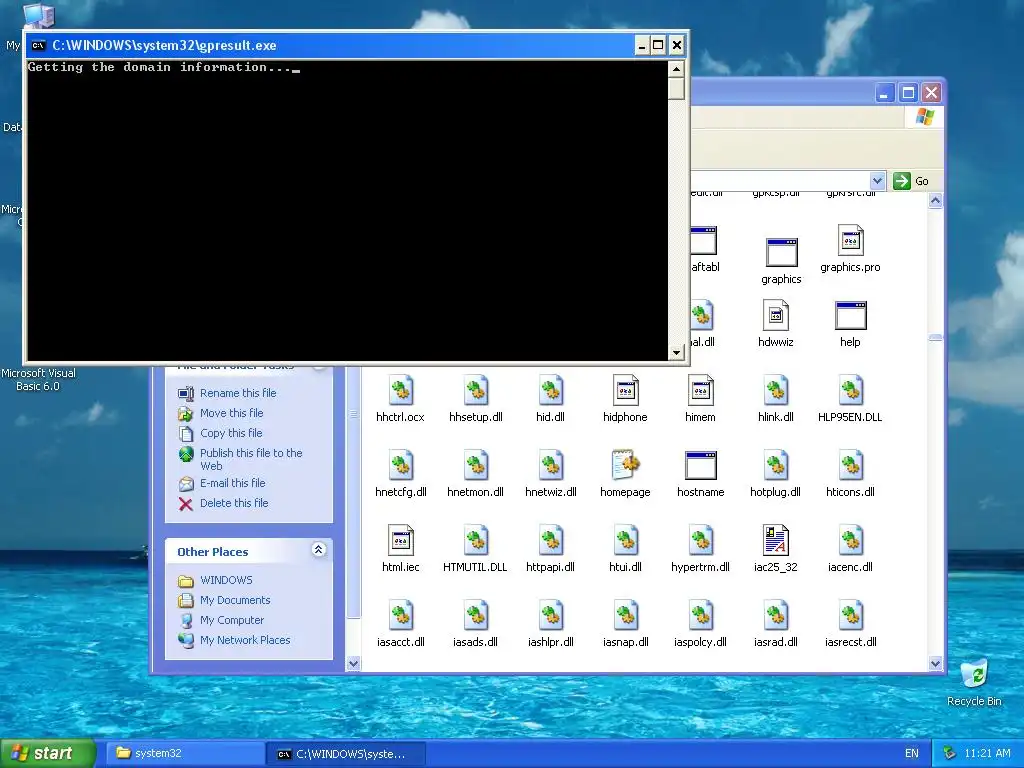Click the Explorer file list scrollbar thumb
Screen dimensions: 1024x768
935,338
